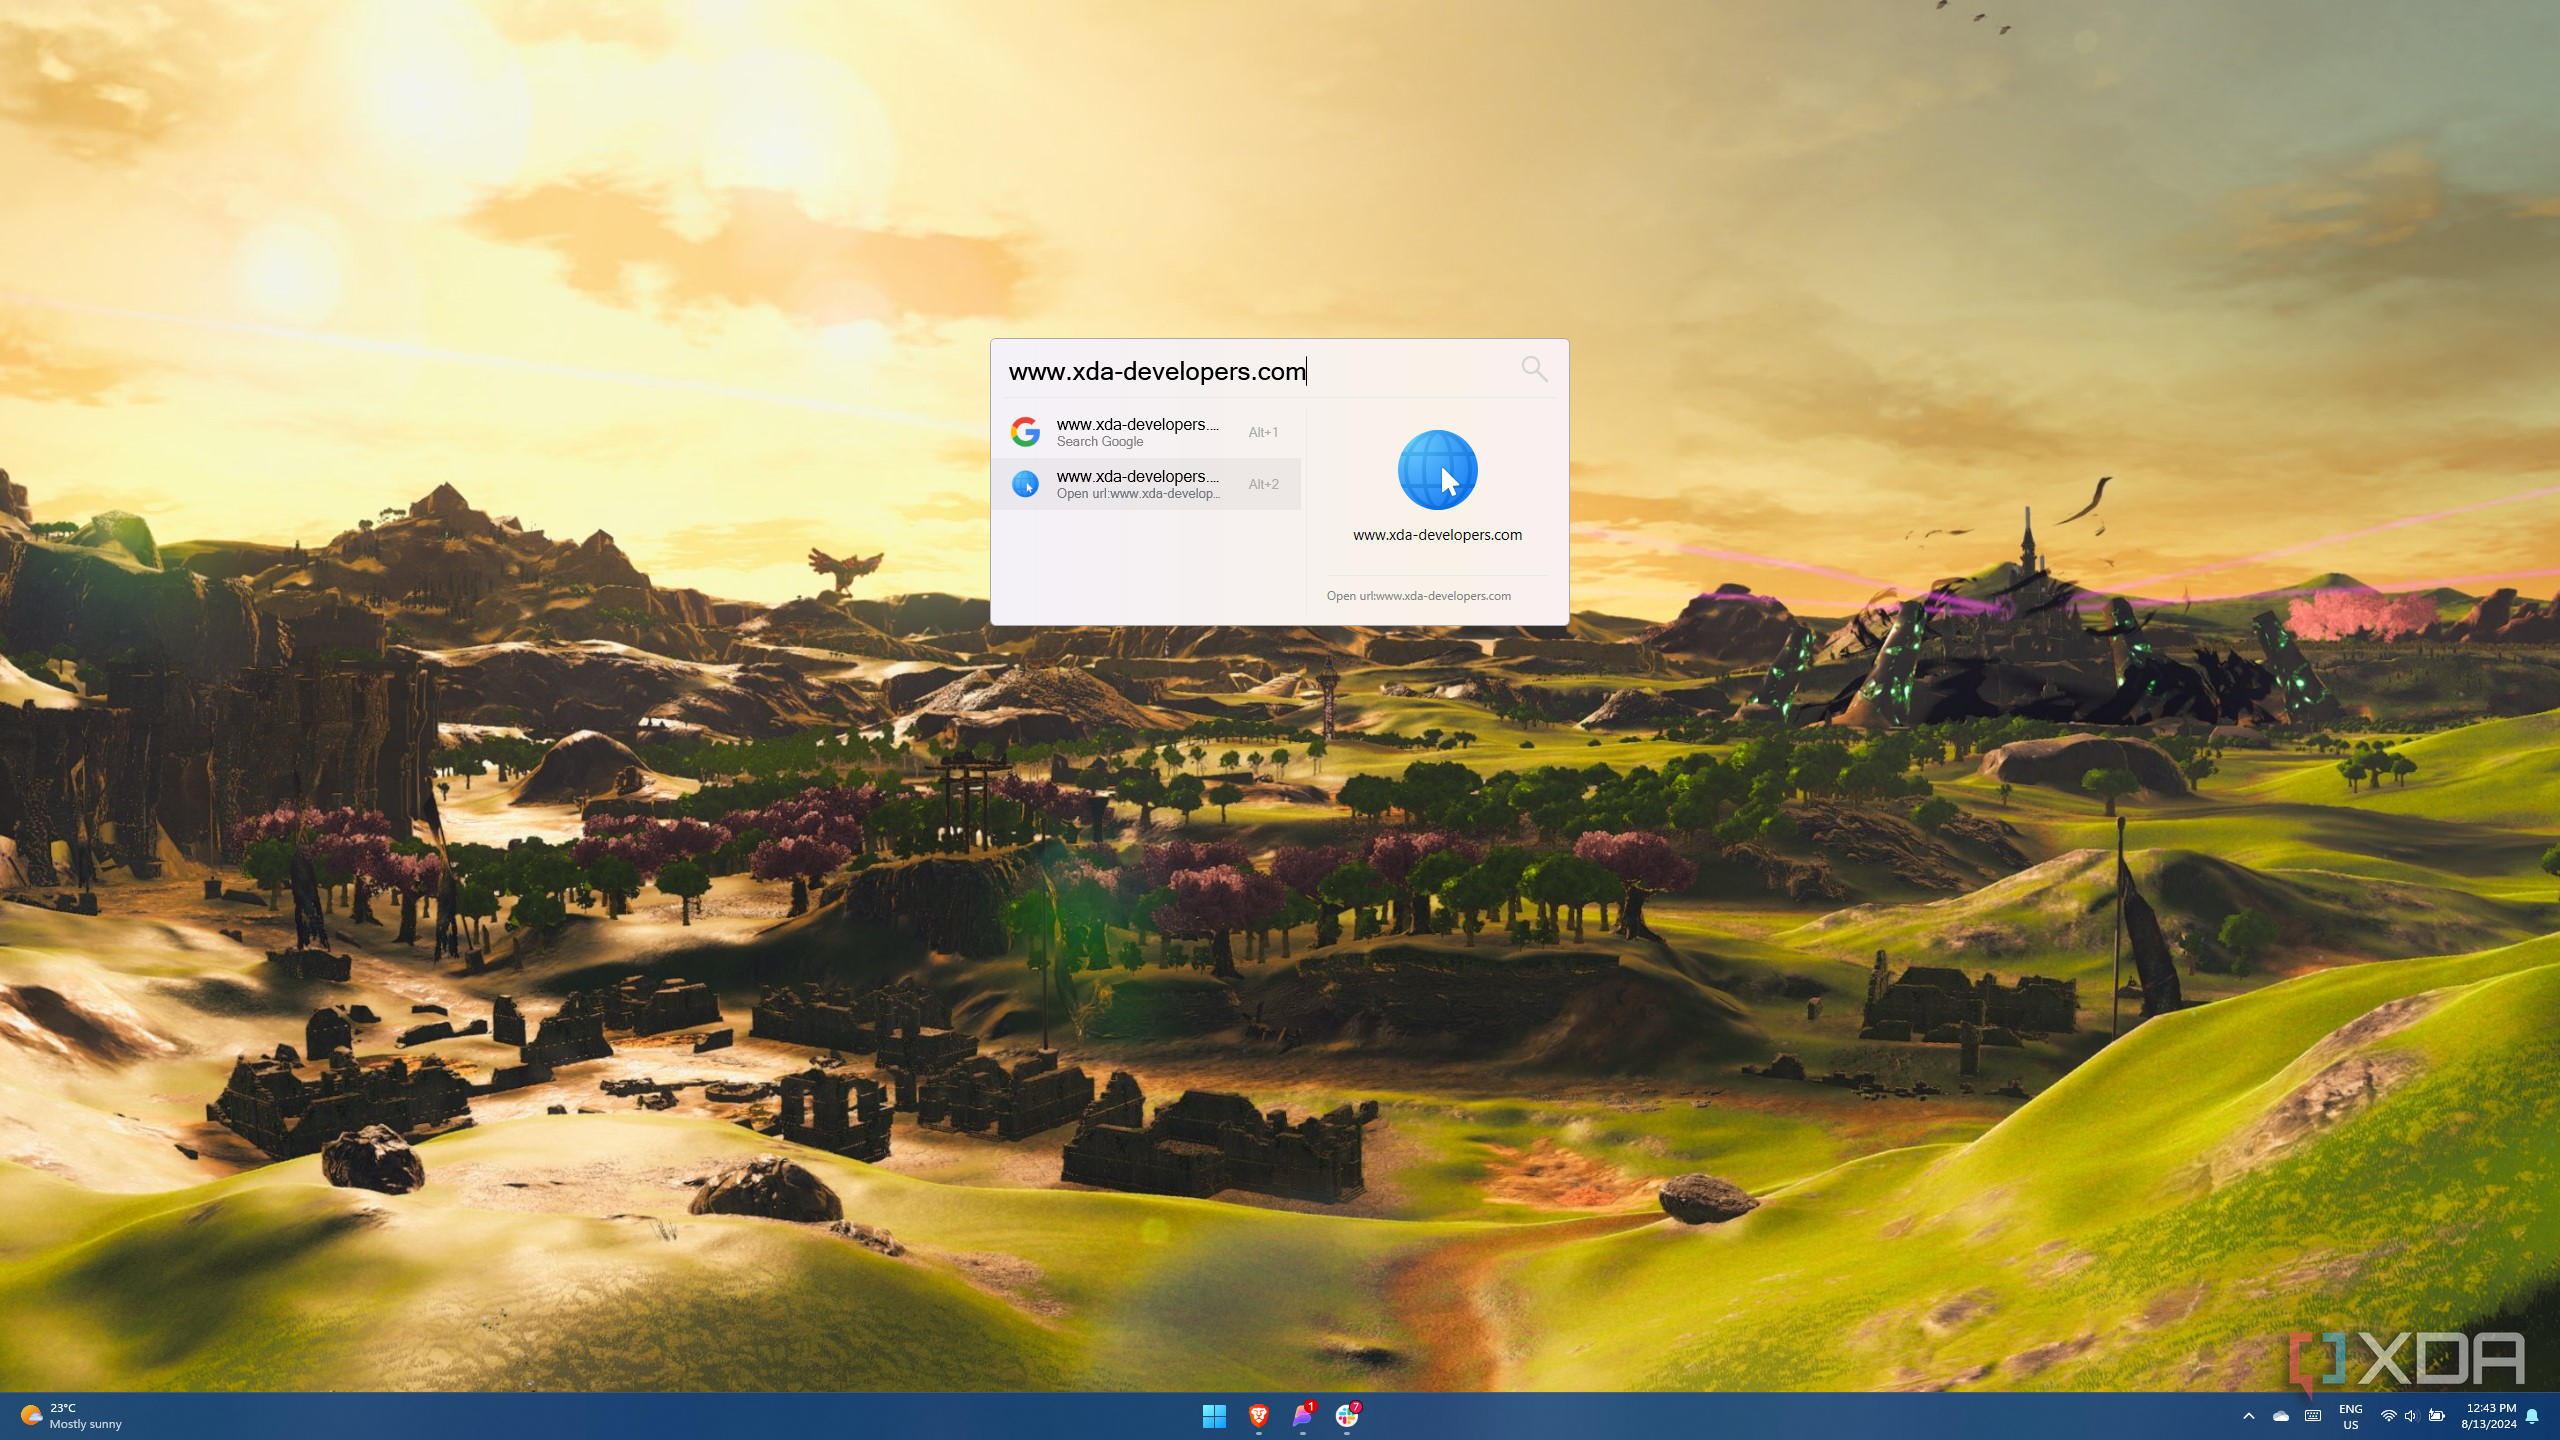Click the blue globe icon in second result
Viewport: 2560px width, 1440px height.
pos(1025,484)
